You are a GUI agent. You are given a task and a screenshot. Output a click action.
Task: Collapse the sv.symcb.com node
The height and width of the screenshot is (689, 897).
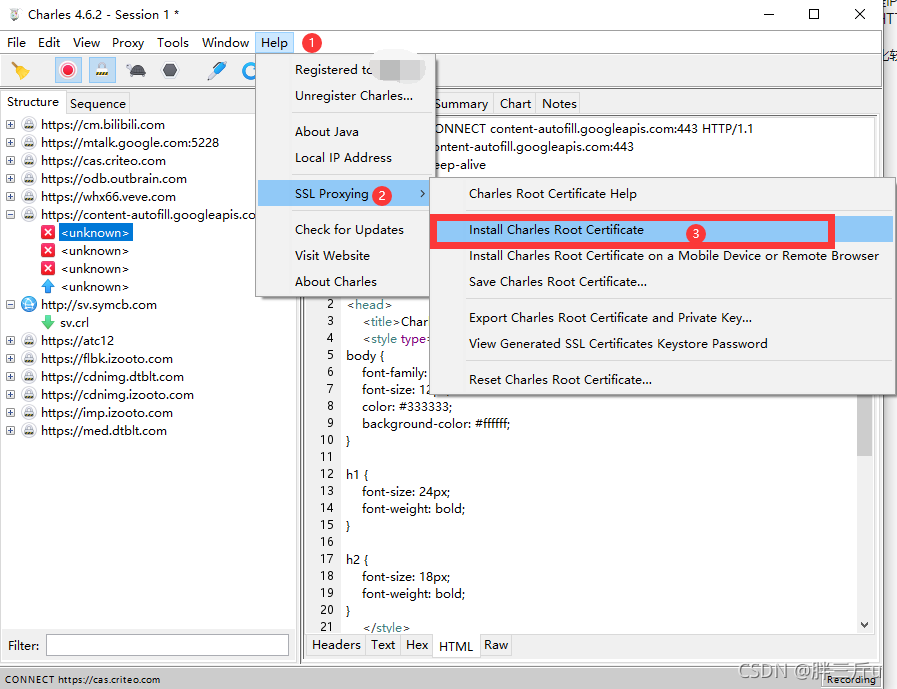[10, 304]
